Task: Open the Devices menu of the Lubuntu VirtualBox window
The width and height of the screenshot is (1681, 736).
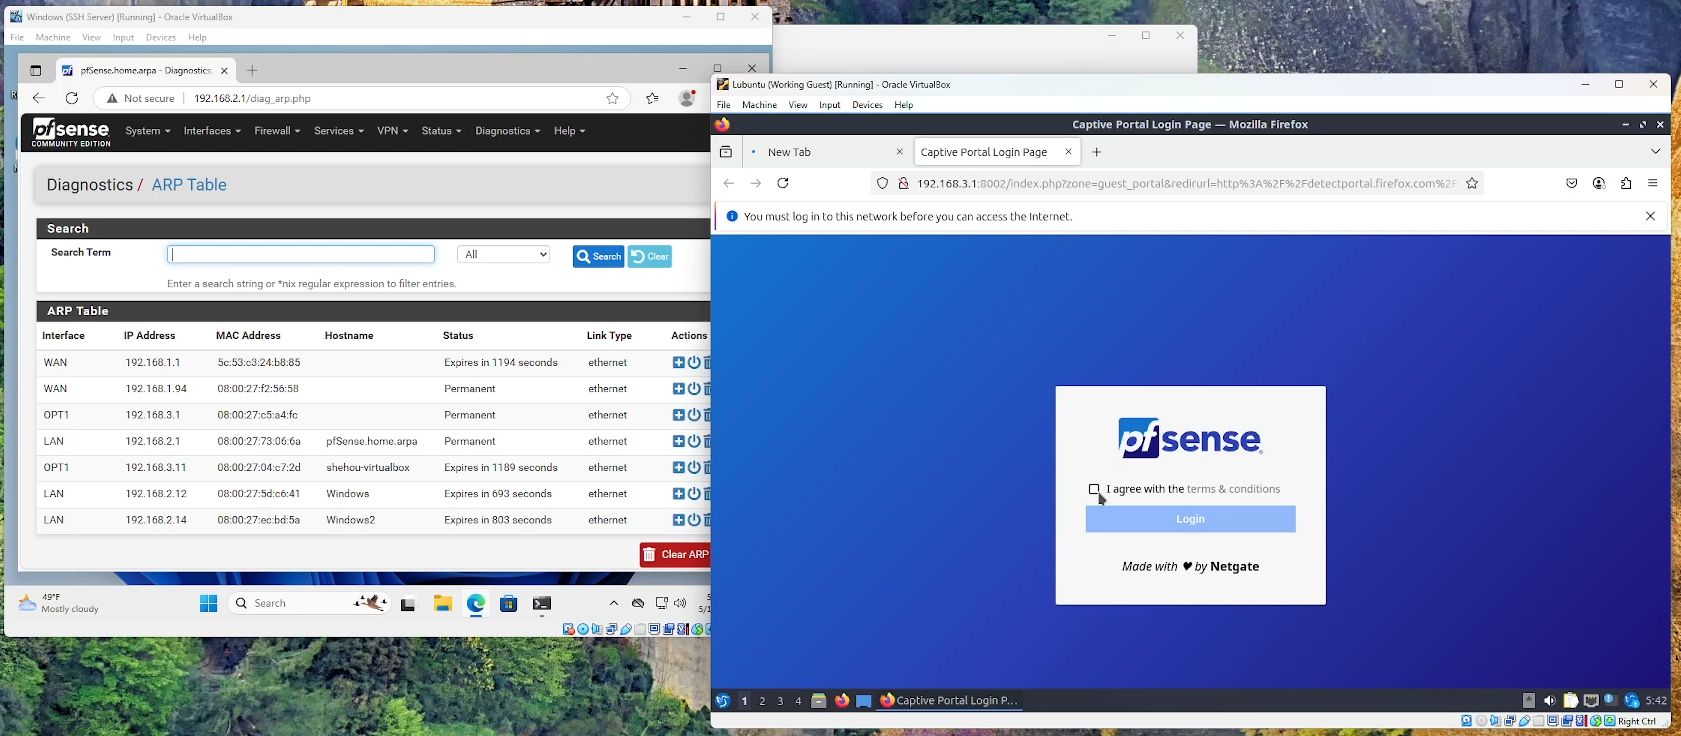Action: pyautogui.click(x=867, y=105)
